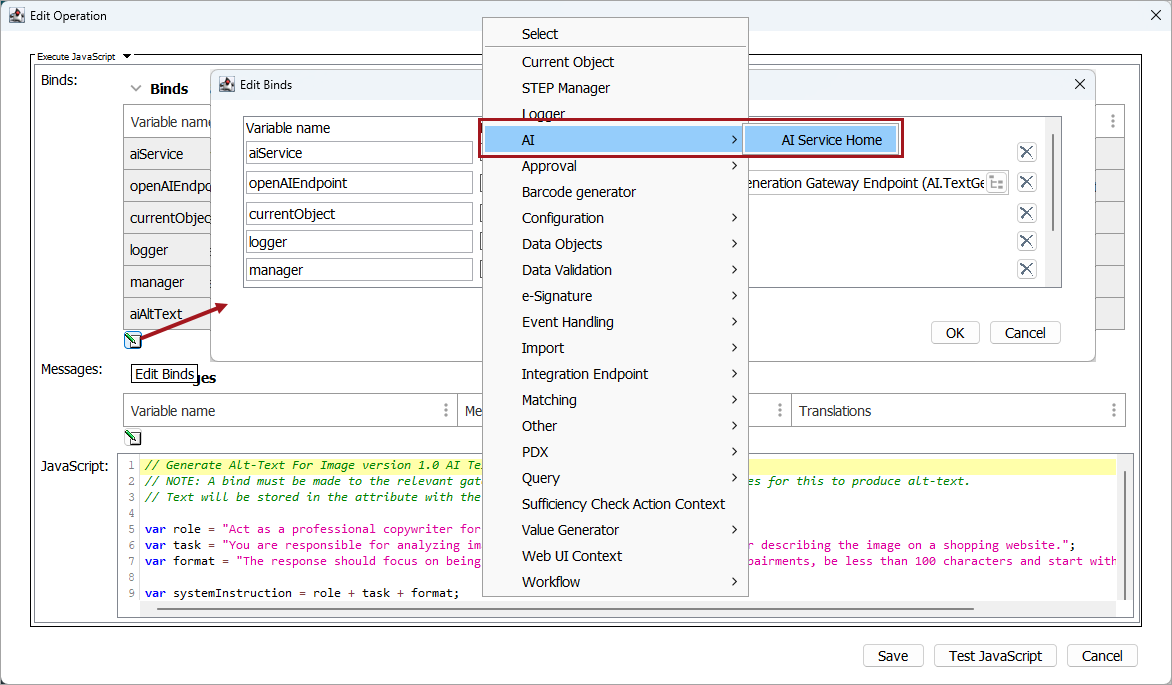1172x685 pixels.
Task: Click the Edit Binds pencil icon
Action: click(132, 340)
